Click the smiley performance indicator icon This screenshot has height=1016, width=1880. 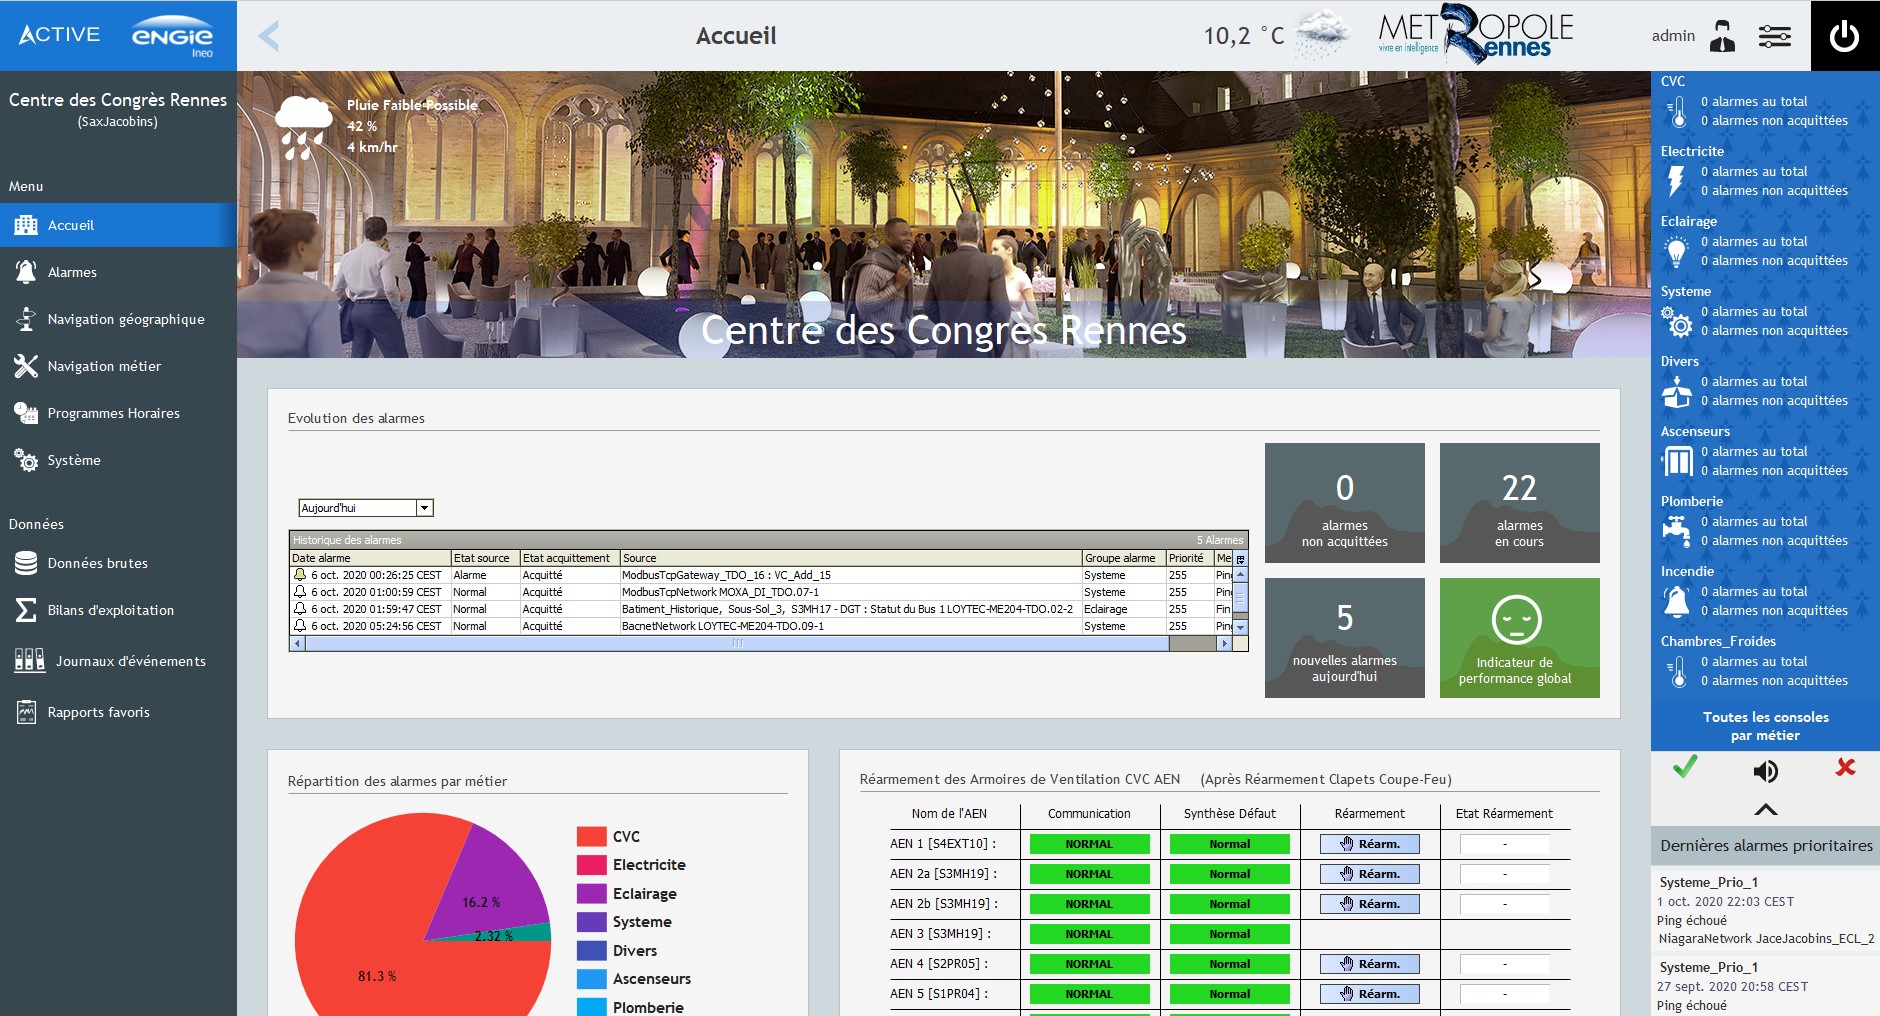pyautogui.click(x=1517, y=620)
